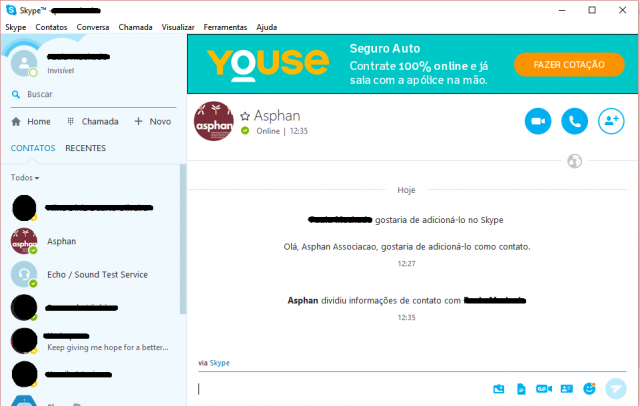Send contacts using the contact card icon

coord(567,389)
